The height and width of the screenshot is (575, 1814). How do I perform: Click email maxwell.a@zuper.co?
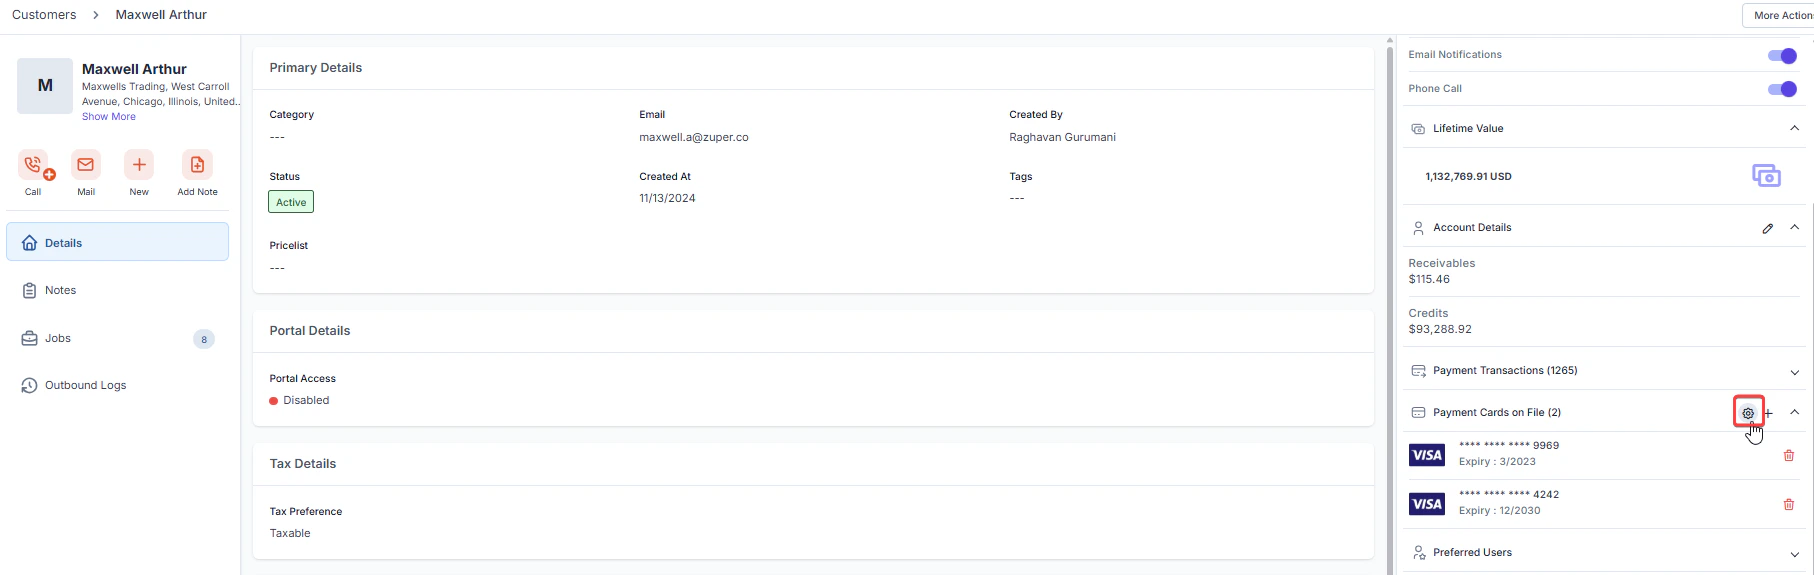pyautogui.click(x=694, y=137)
